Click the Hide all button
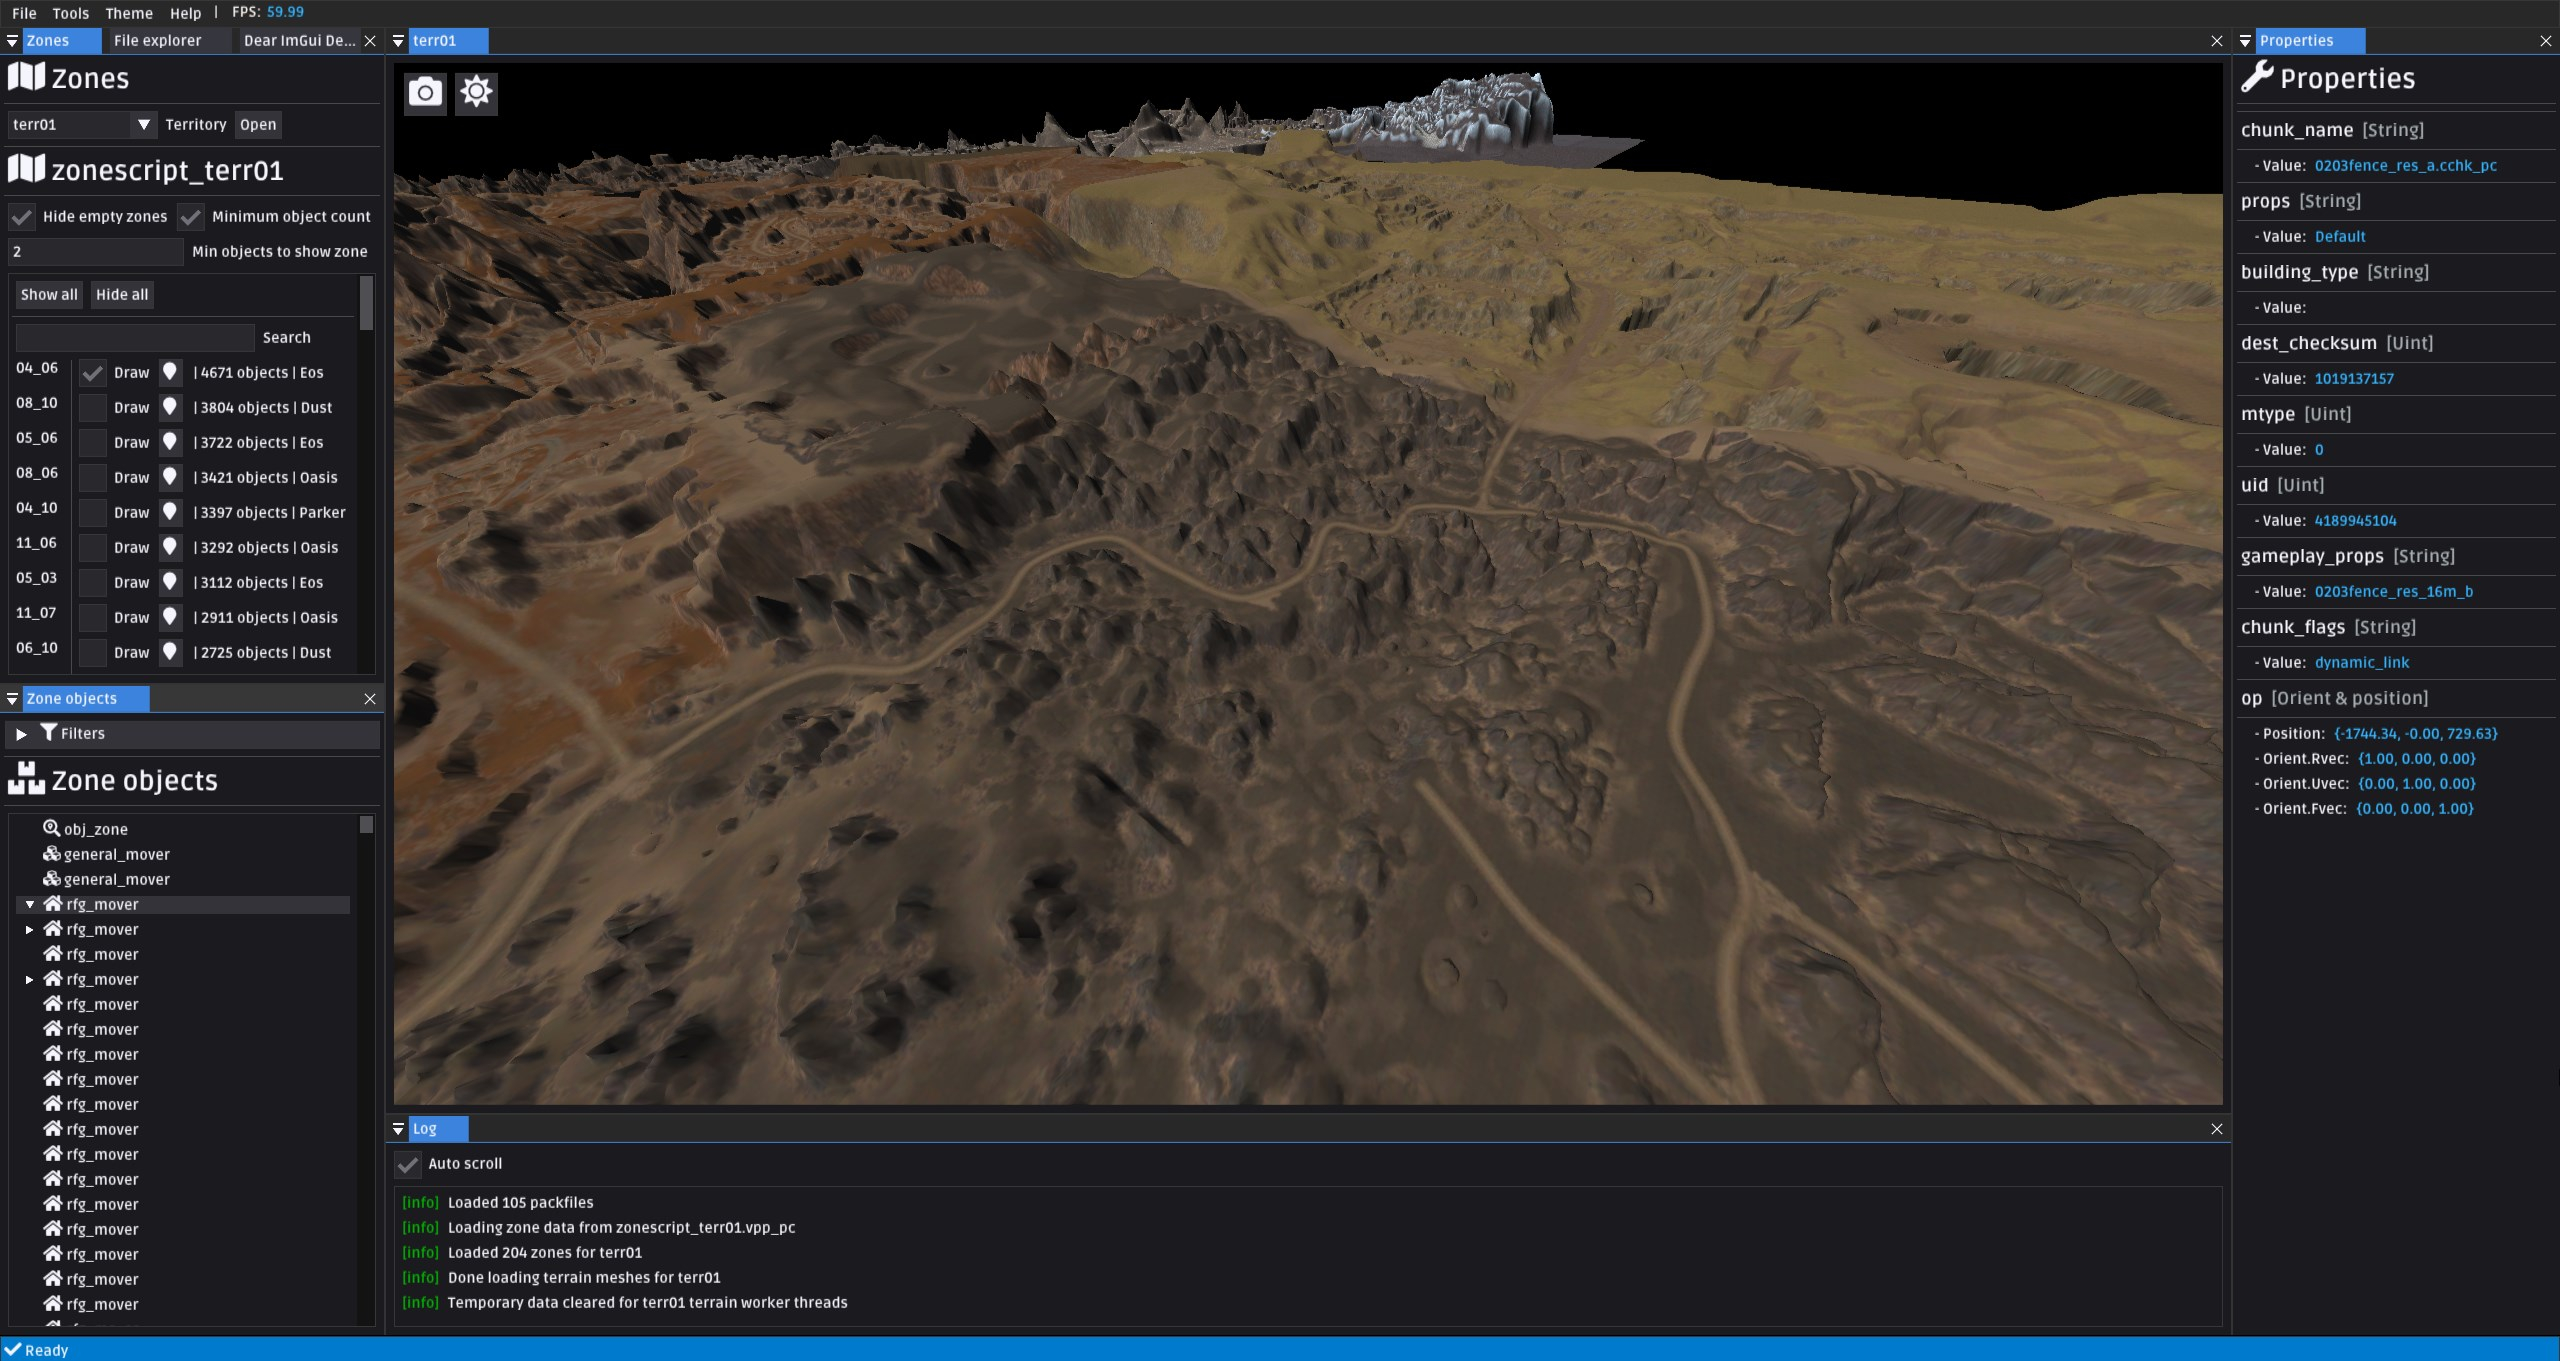 tap(122, 295)
